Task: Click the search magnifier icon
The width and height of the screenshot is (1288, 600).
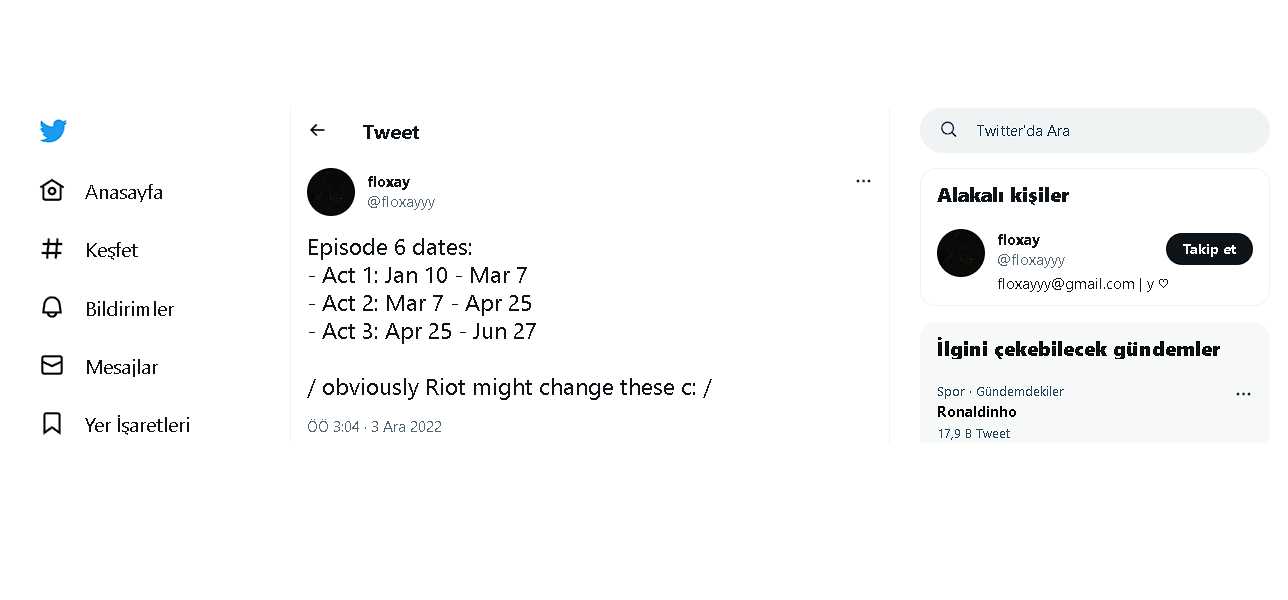Action: click(x=949, y=130)
